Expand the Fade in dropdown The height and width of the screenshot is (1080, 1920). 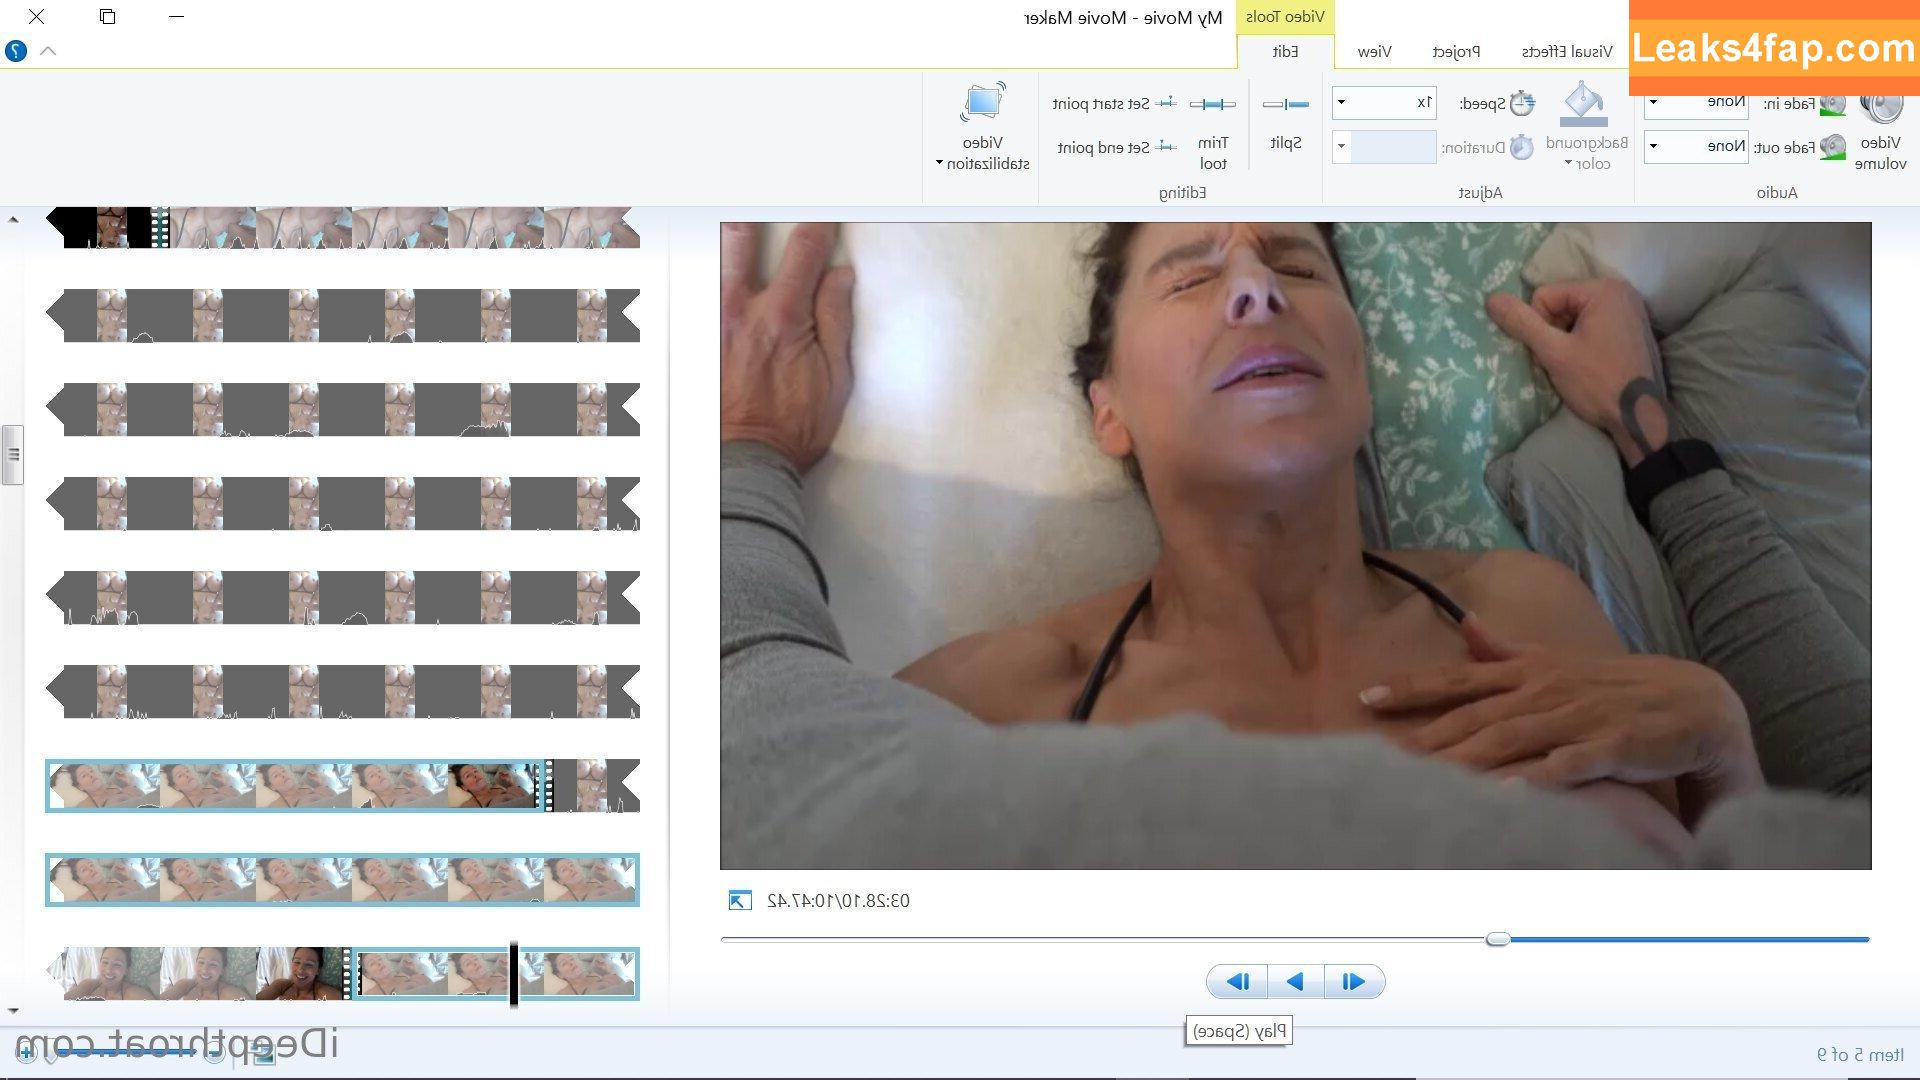coord(1653,102)
